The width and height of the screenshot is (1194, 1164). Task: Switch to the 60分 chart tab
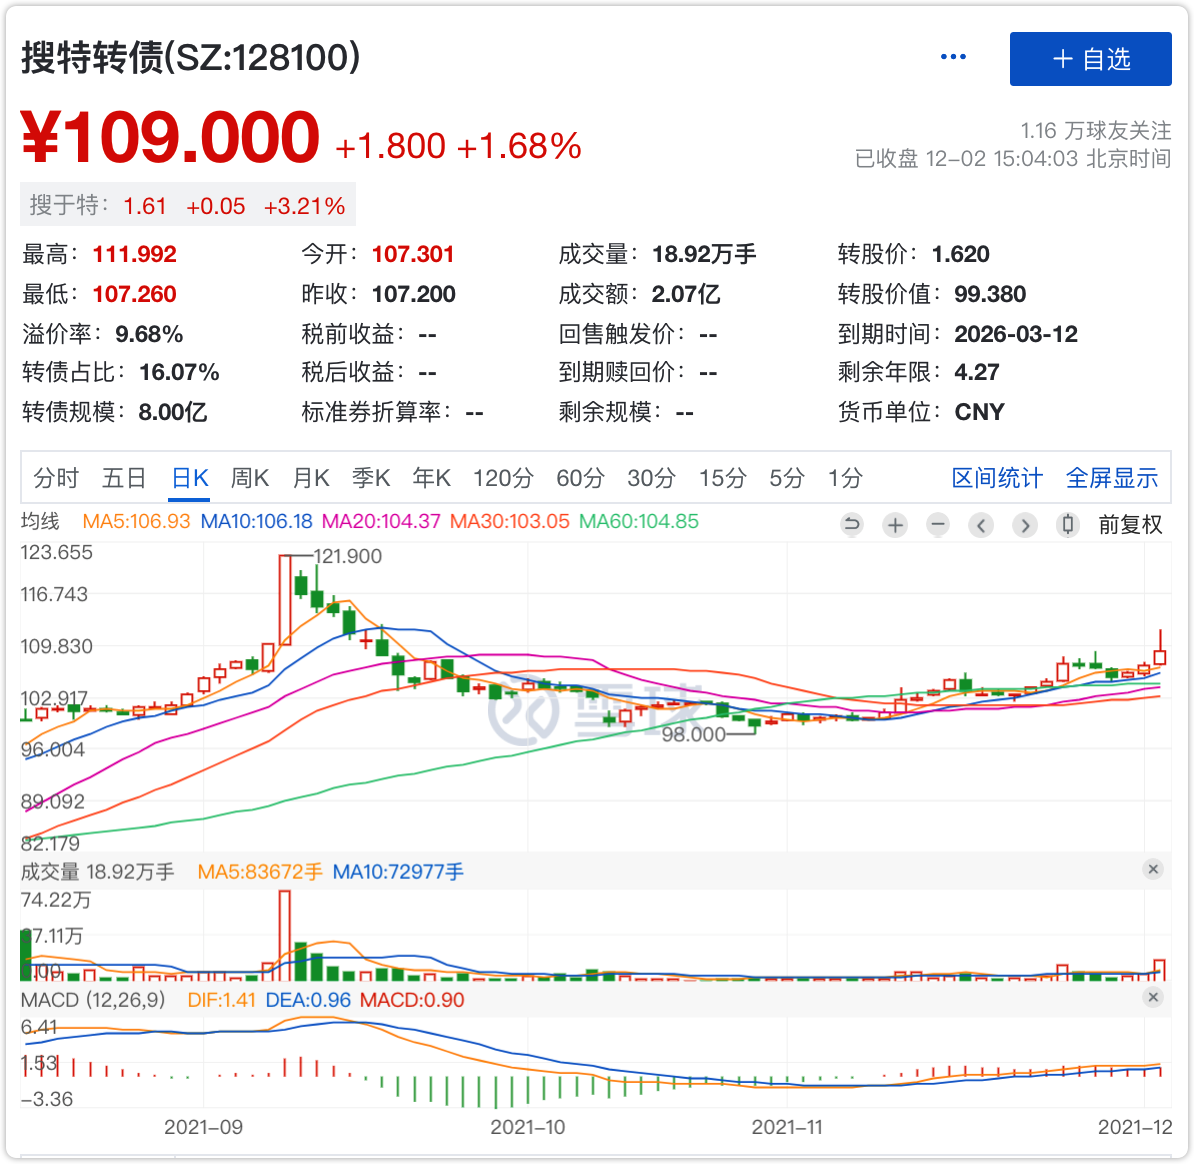tap(581, 478)
